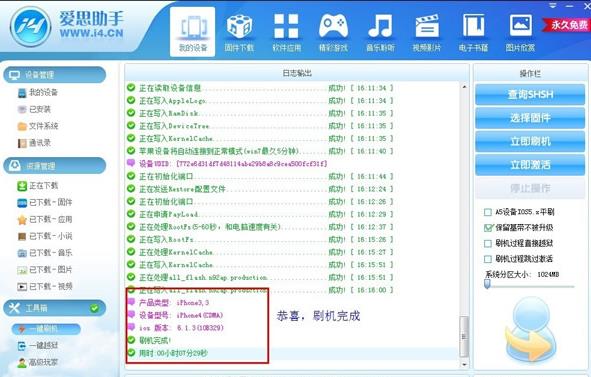Click the 永久免费 ribbon badge
This screenshot has height=377, width=591.
tap(567, 25)
